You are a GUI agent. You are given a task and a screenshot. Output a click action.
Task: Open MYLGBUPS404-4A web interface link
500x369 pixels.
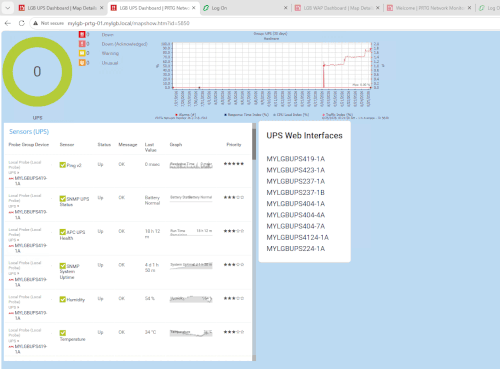tap(296, 215)
